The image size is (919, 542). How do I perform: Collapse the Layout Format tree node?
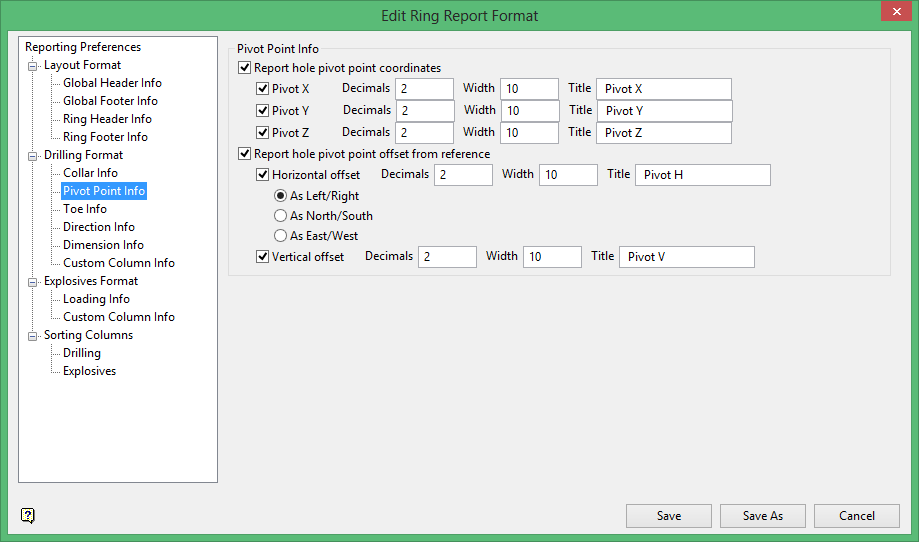(33, 66)
